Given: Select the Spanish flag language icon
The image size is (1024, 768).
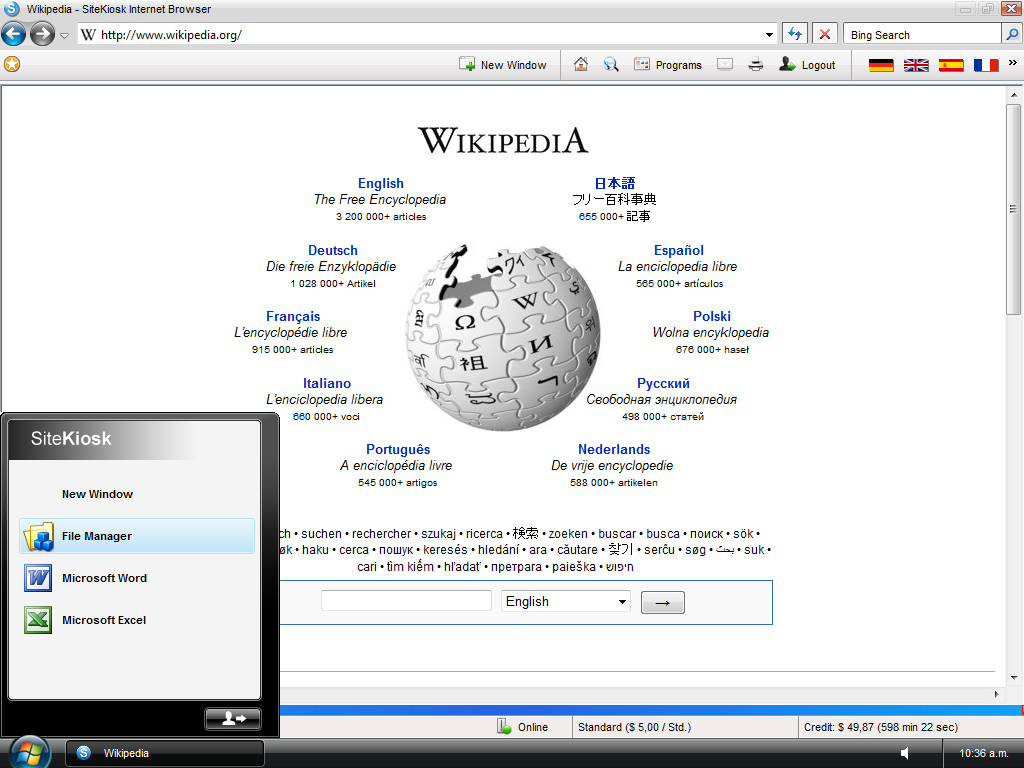Looking at the screenshot, I should pos(951,65).
